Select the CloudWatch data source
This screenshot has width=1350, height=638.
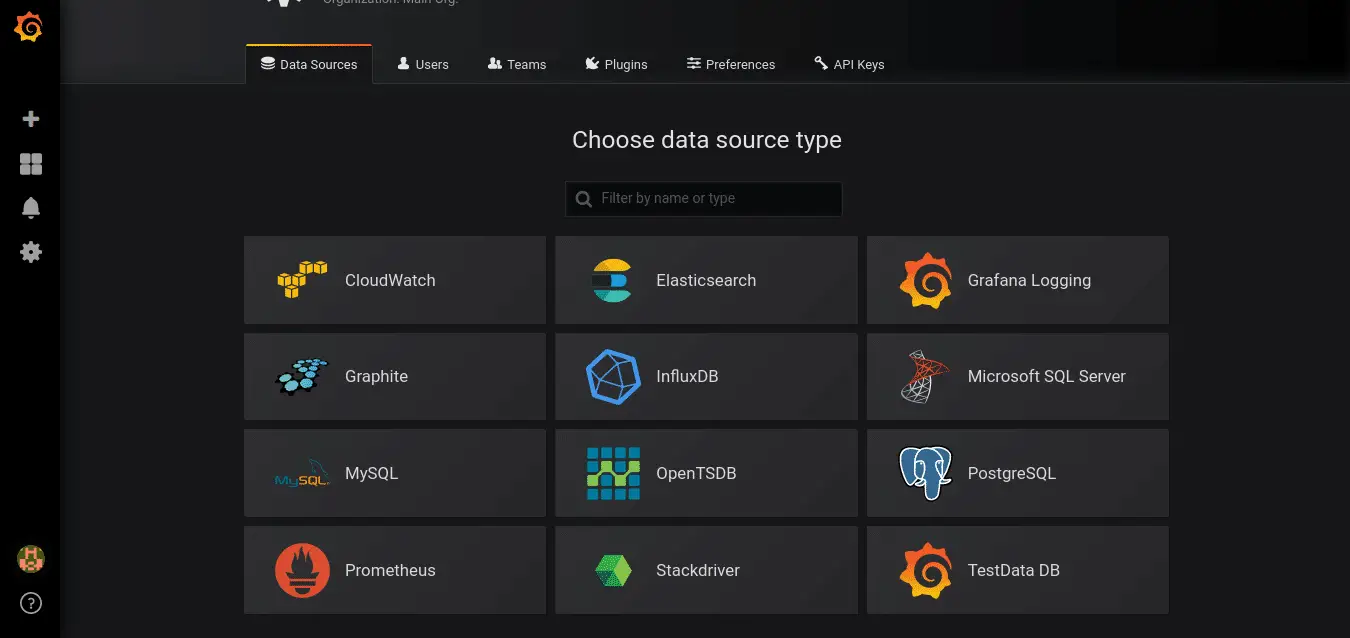click(394, 280)
